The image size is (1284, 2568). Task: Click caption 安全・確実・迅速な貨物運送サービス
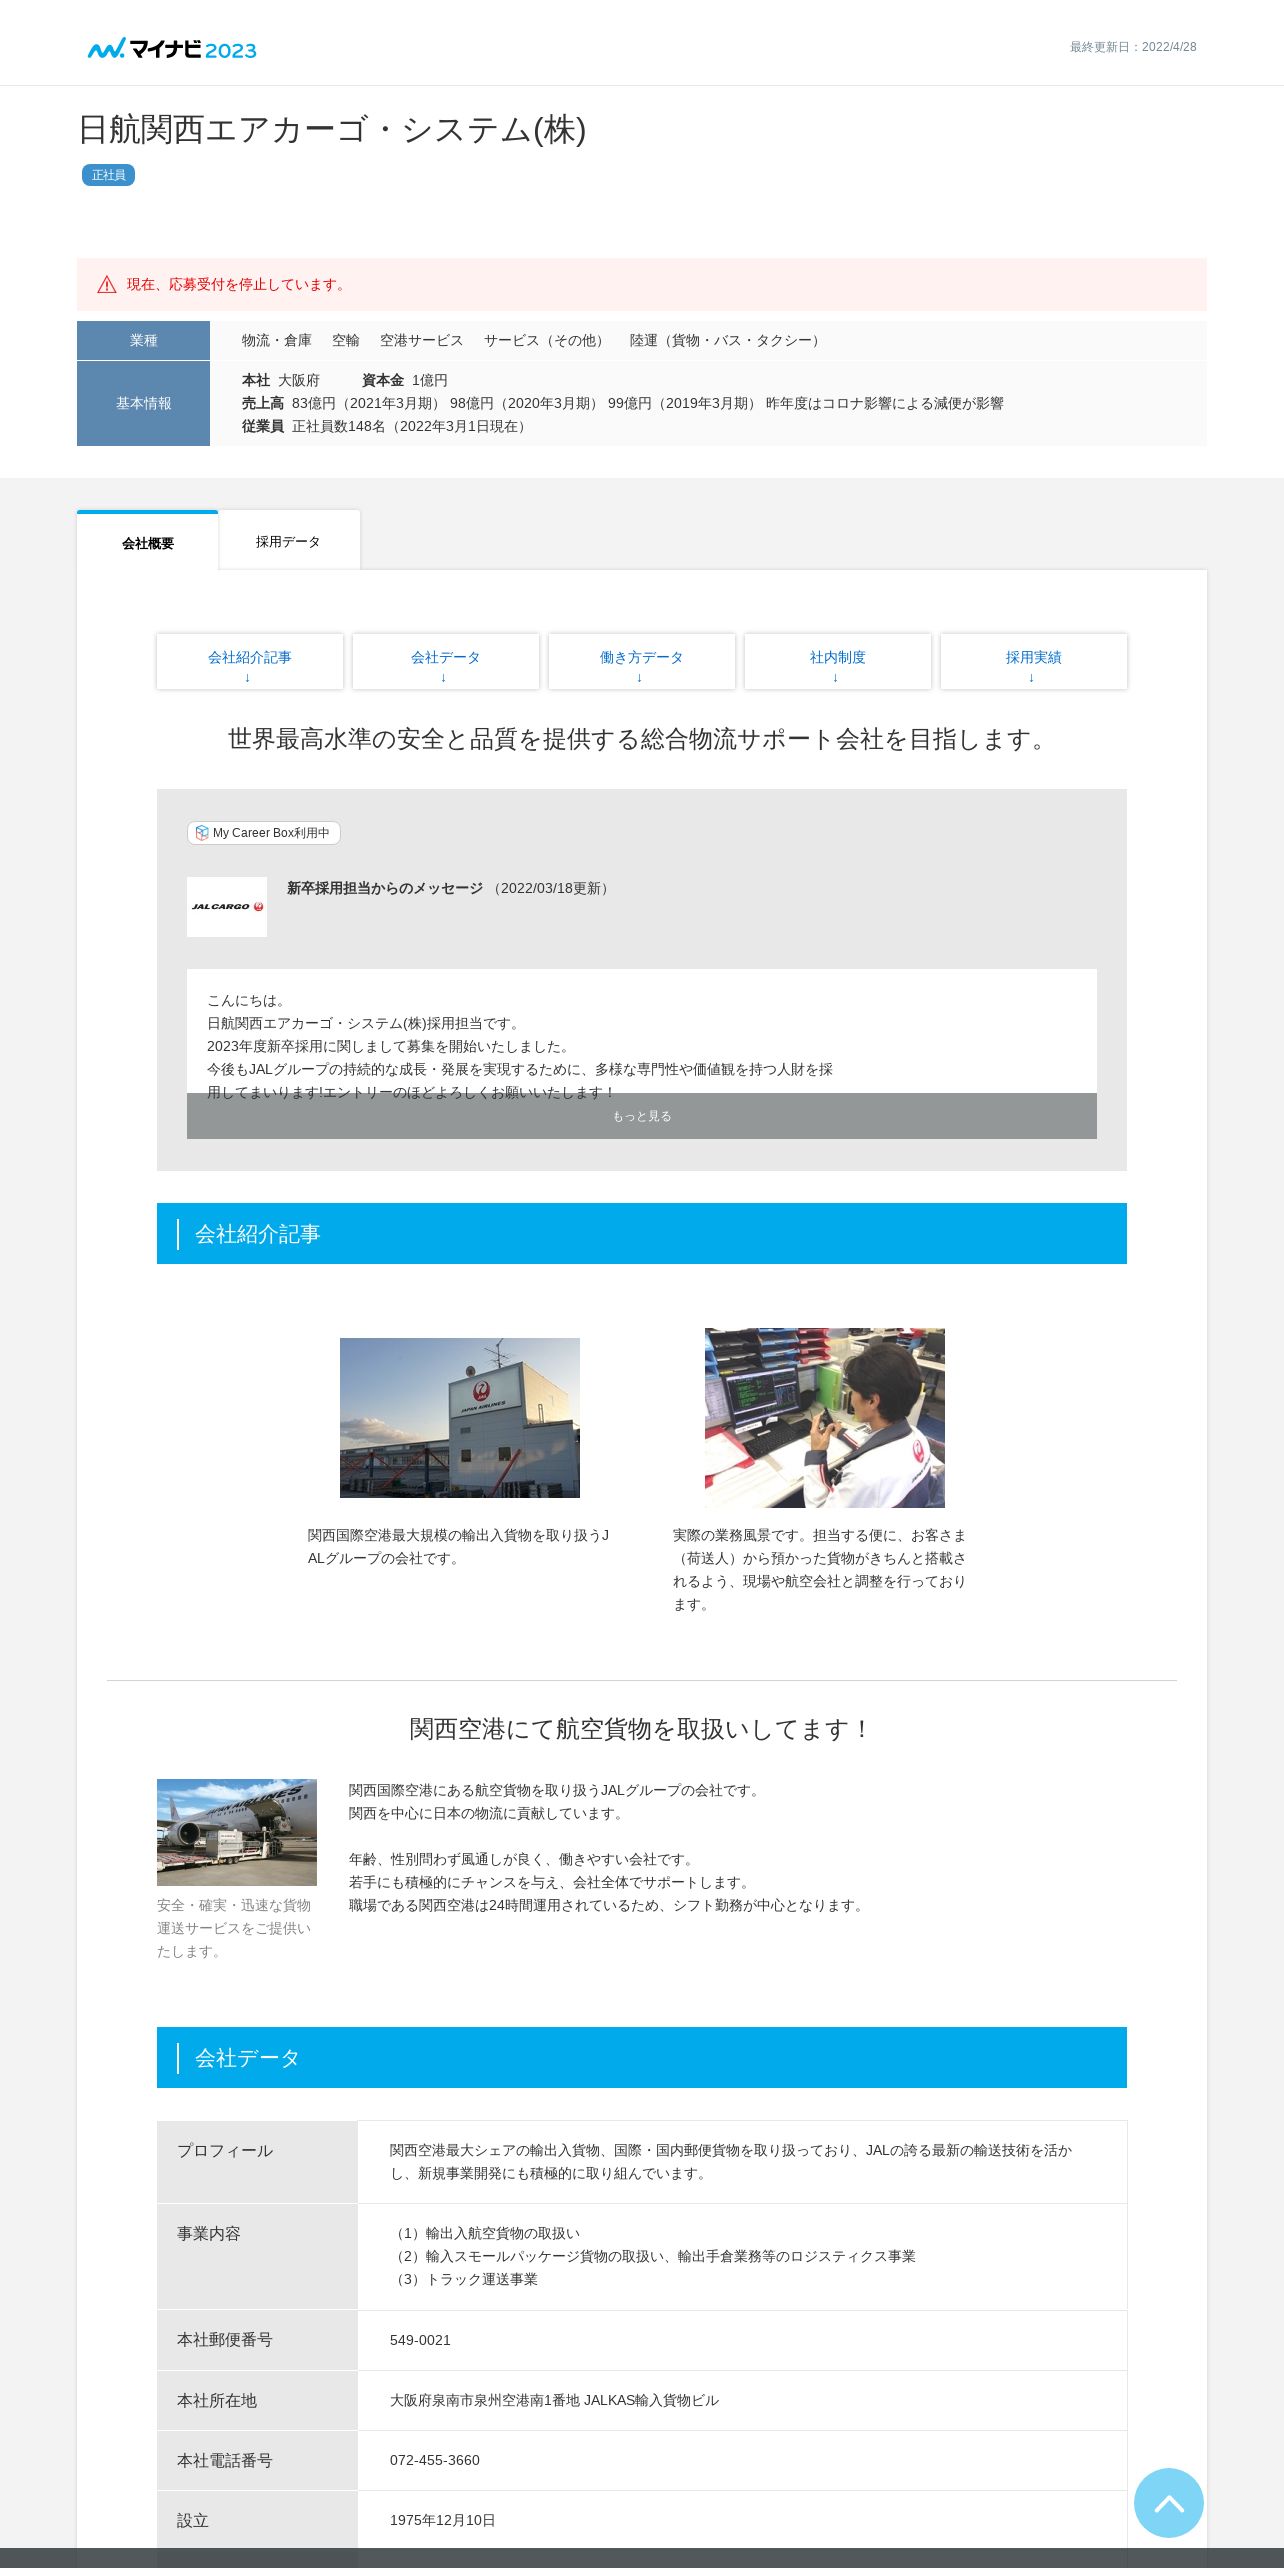[x=235, y=1928]
